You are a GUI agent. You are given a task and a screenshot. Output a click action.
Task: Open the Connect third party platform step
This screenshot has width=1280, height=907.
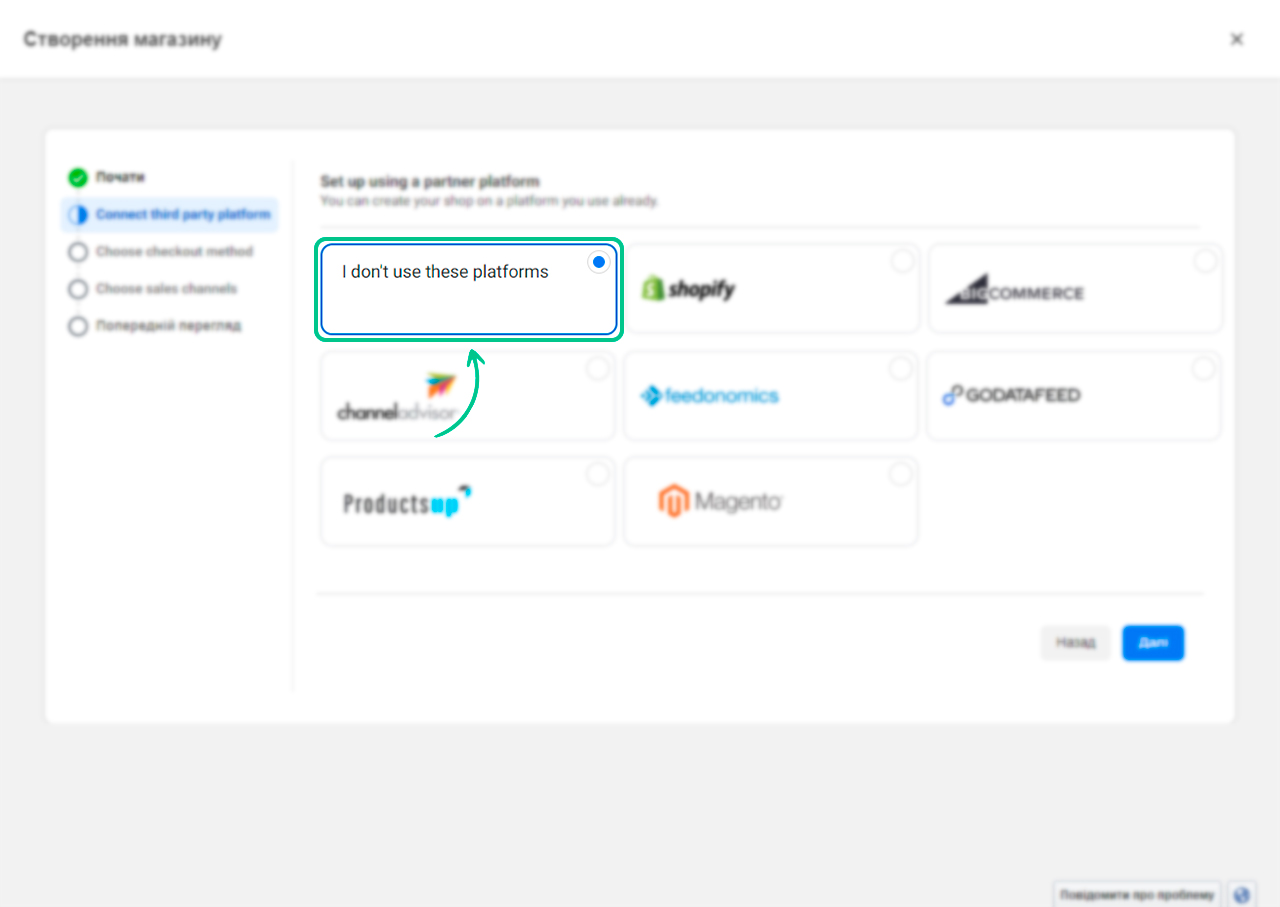click(x=170, y=215)
